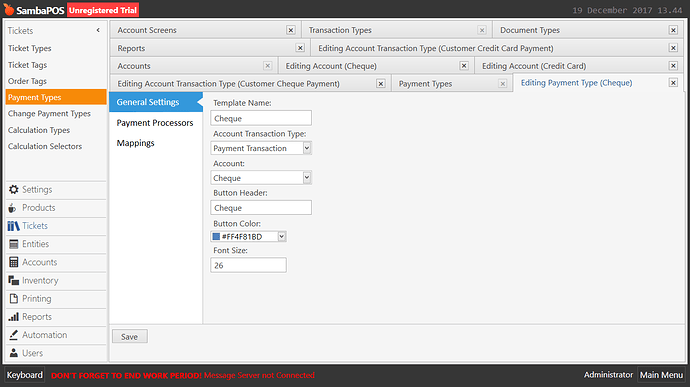The height and width of the screenshot is (387, 690).
Task: Switch to Payment Processors tab
Action: [x=155, y=123]
